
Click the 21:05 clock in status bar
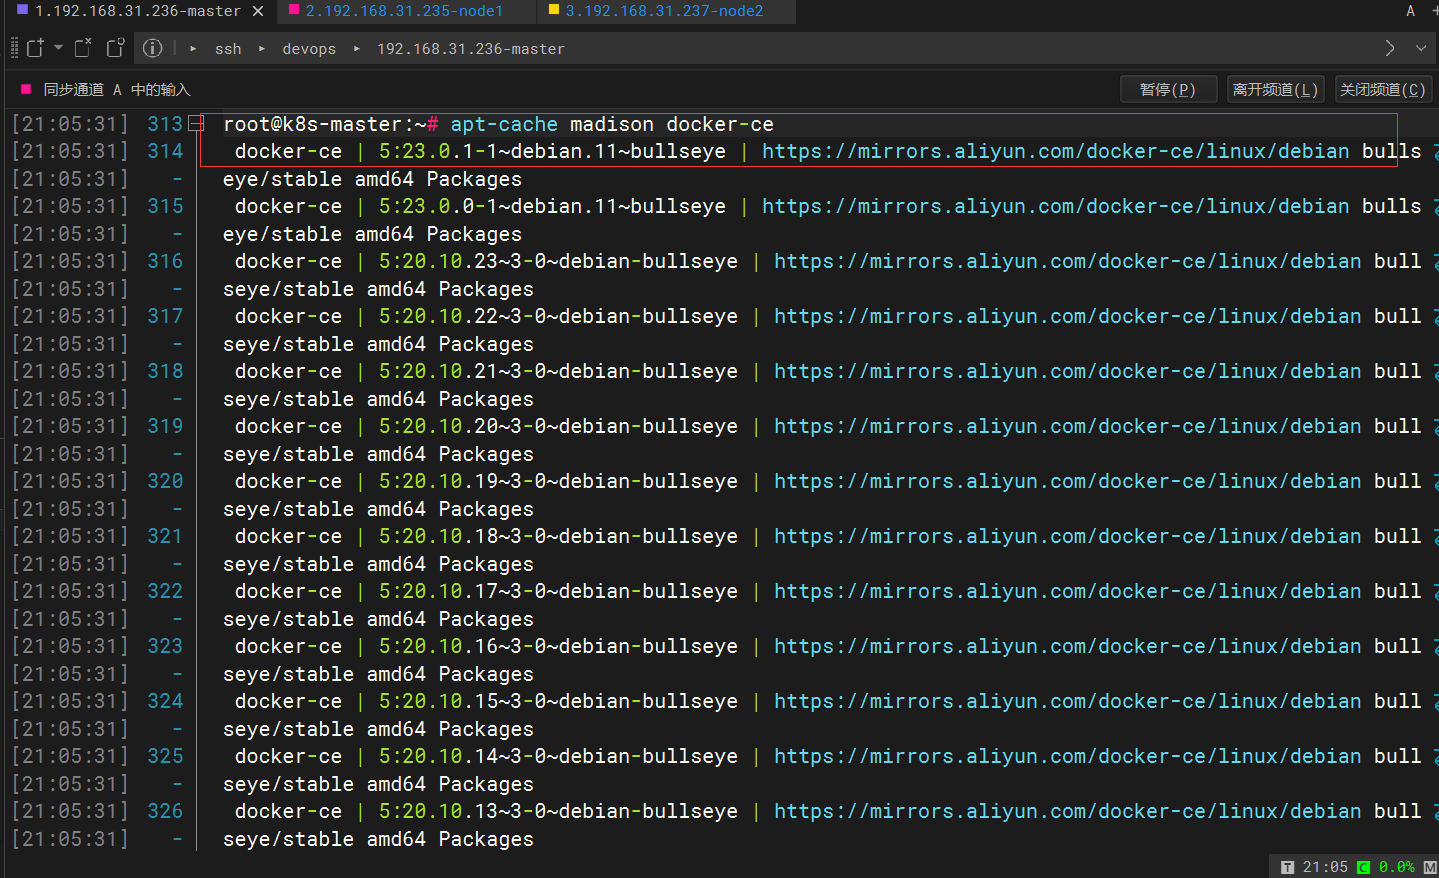pyautogui.click(x=1325, y=867)
